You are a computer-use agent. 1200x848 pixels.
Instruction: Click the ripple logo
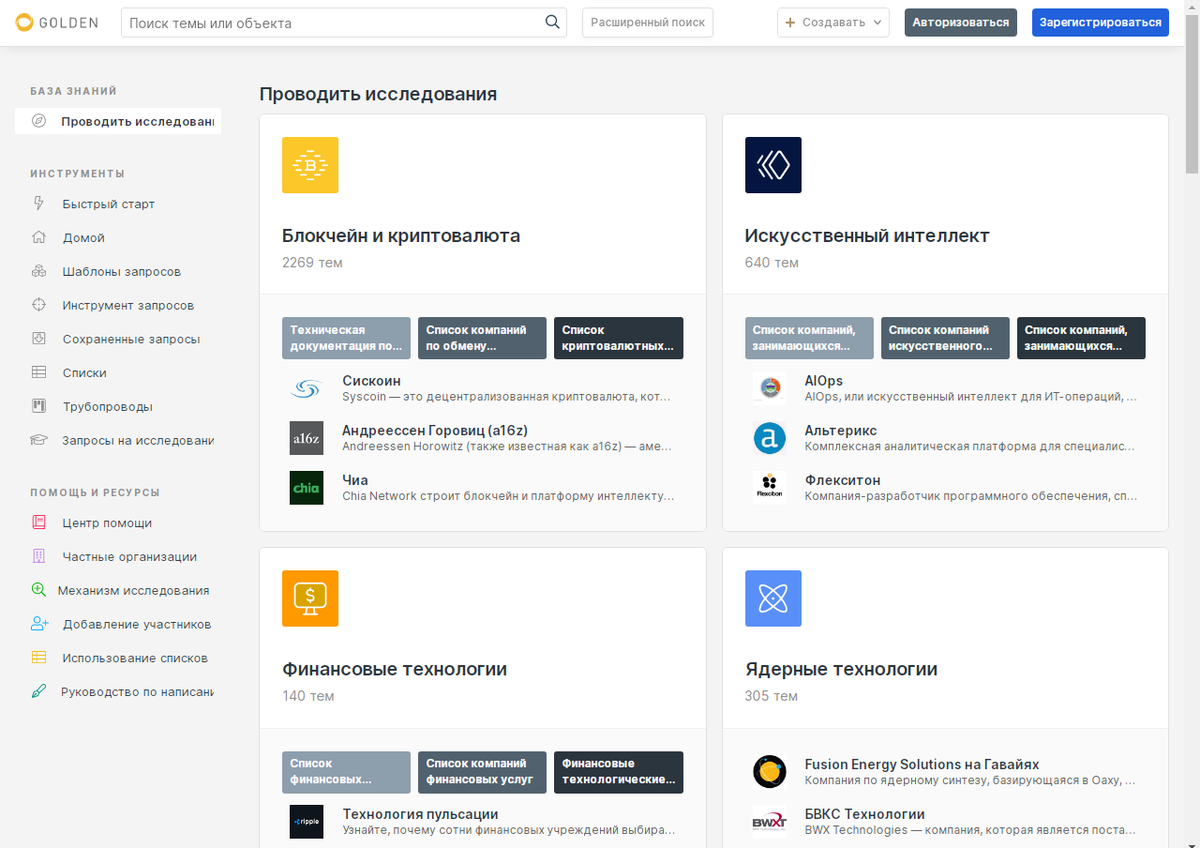(306, 821)
